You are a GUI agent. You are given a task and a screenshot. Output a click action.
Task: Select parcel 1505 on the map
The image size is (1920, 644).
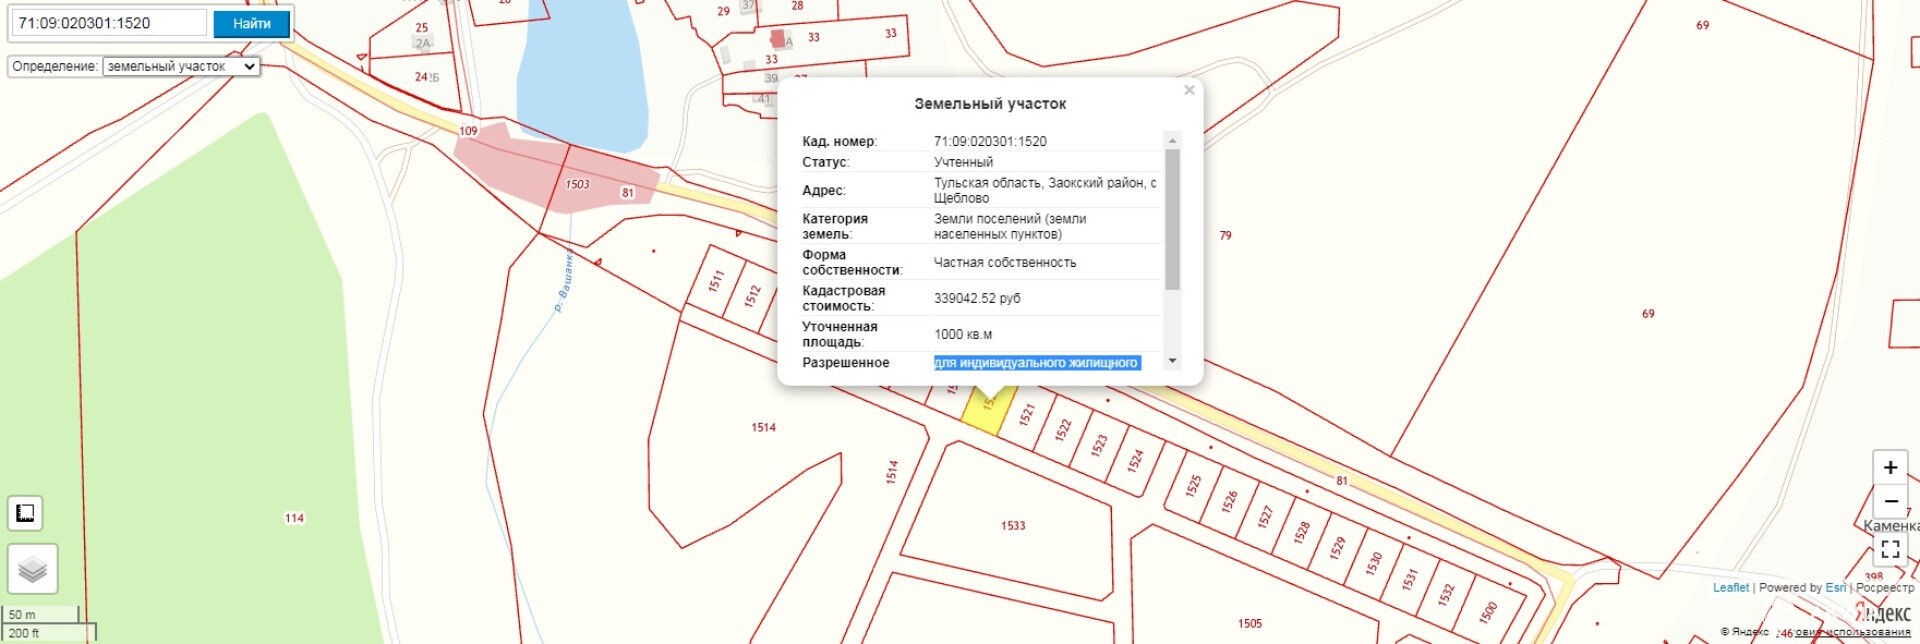pyautogui.click(x=1249, y=623)
